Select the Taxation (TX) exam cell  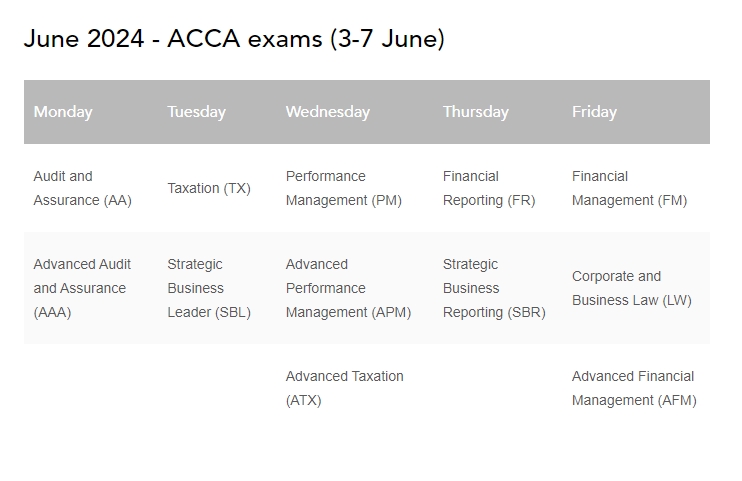pyautogui.click(x=209, y=188)
